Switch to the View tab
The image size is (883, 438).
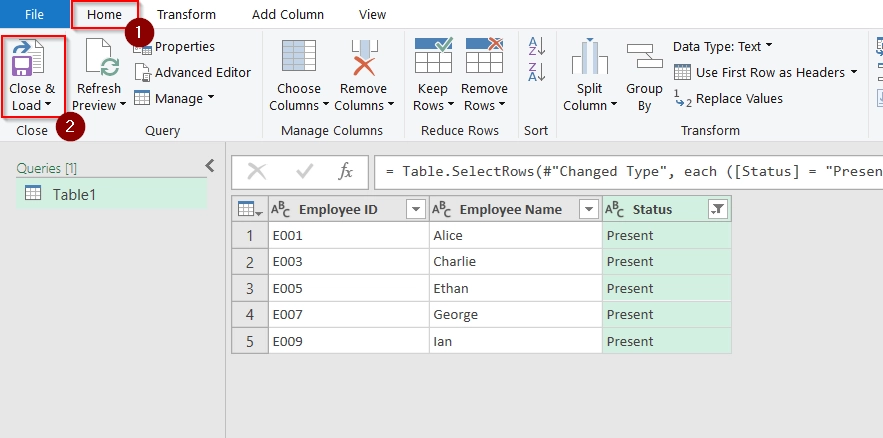click(372, 15)
